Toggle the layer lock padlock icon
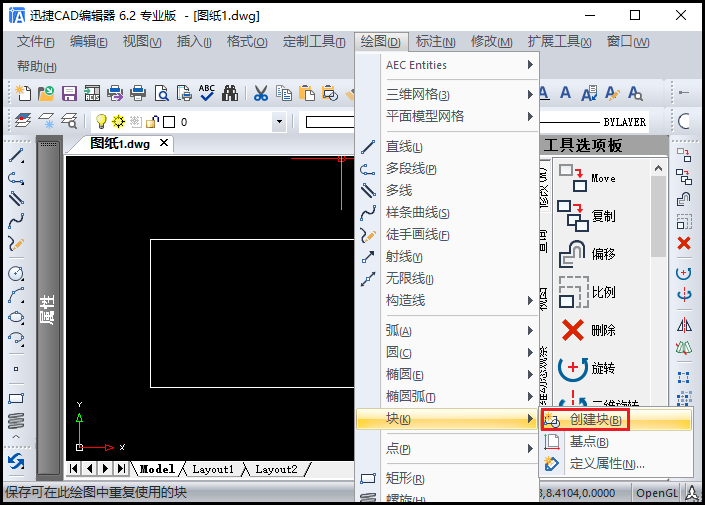This screenshot has width=705, height=505. coord(152,121)
